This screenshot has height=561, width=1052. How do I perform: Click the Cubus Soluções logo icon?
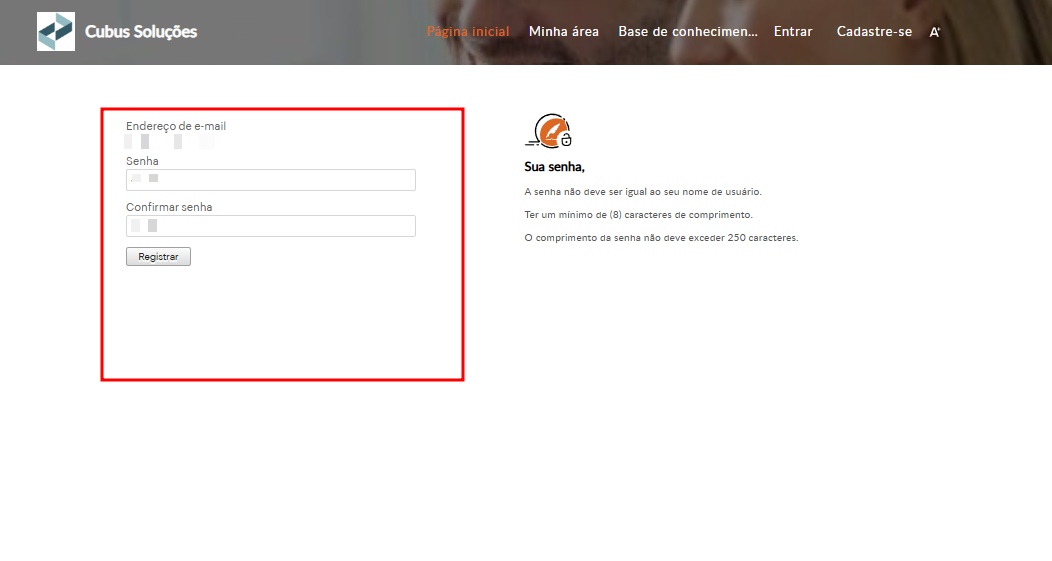(x=56, y=32)
